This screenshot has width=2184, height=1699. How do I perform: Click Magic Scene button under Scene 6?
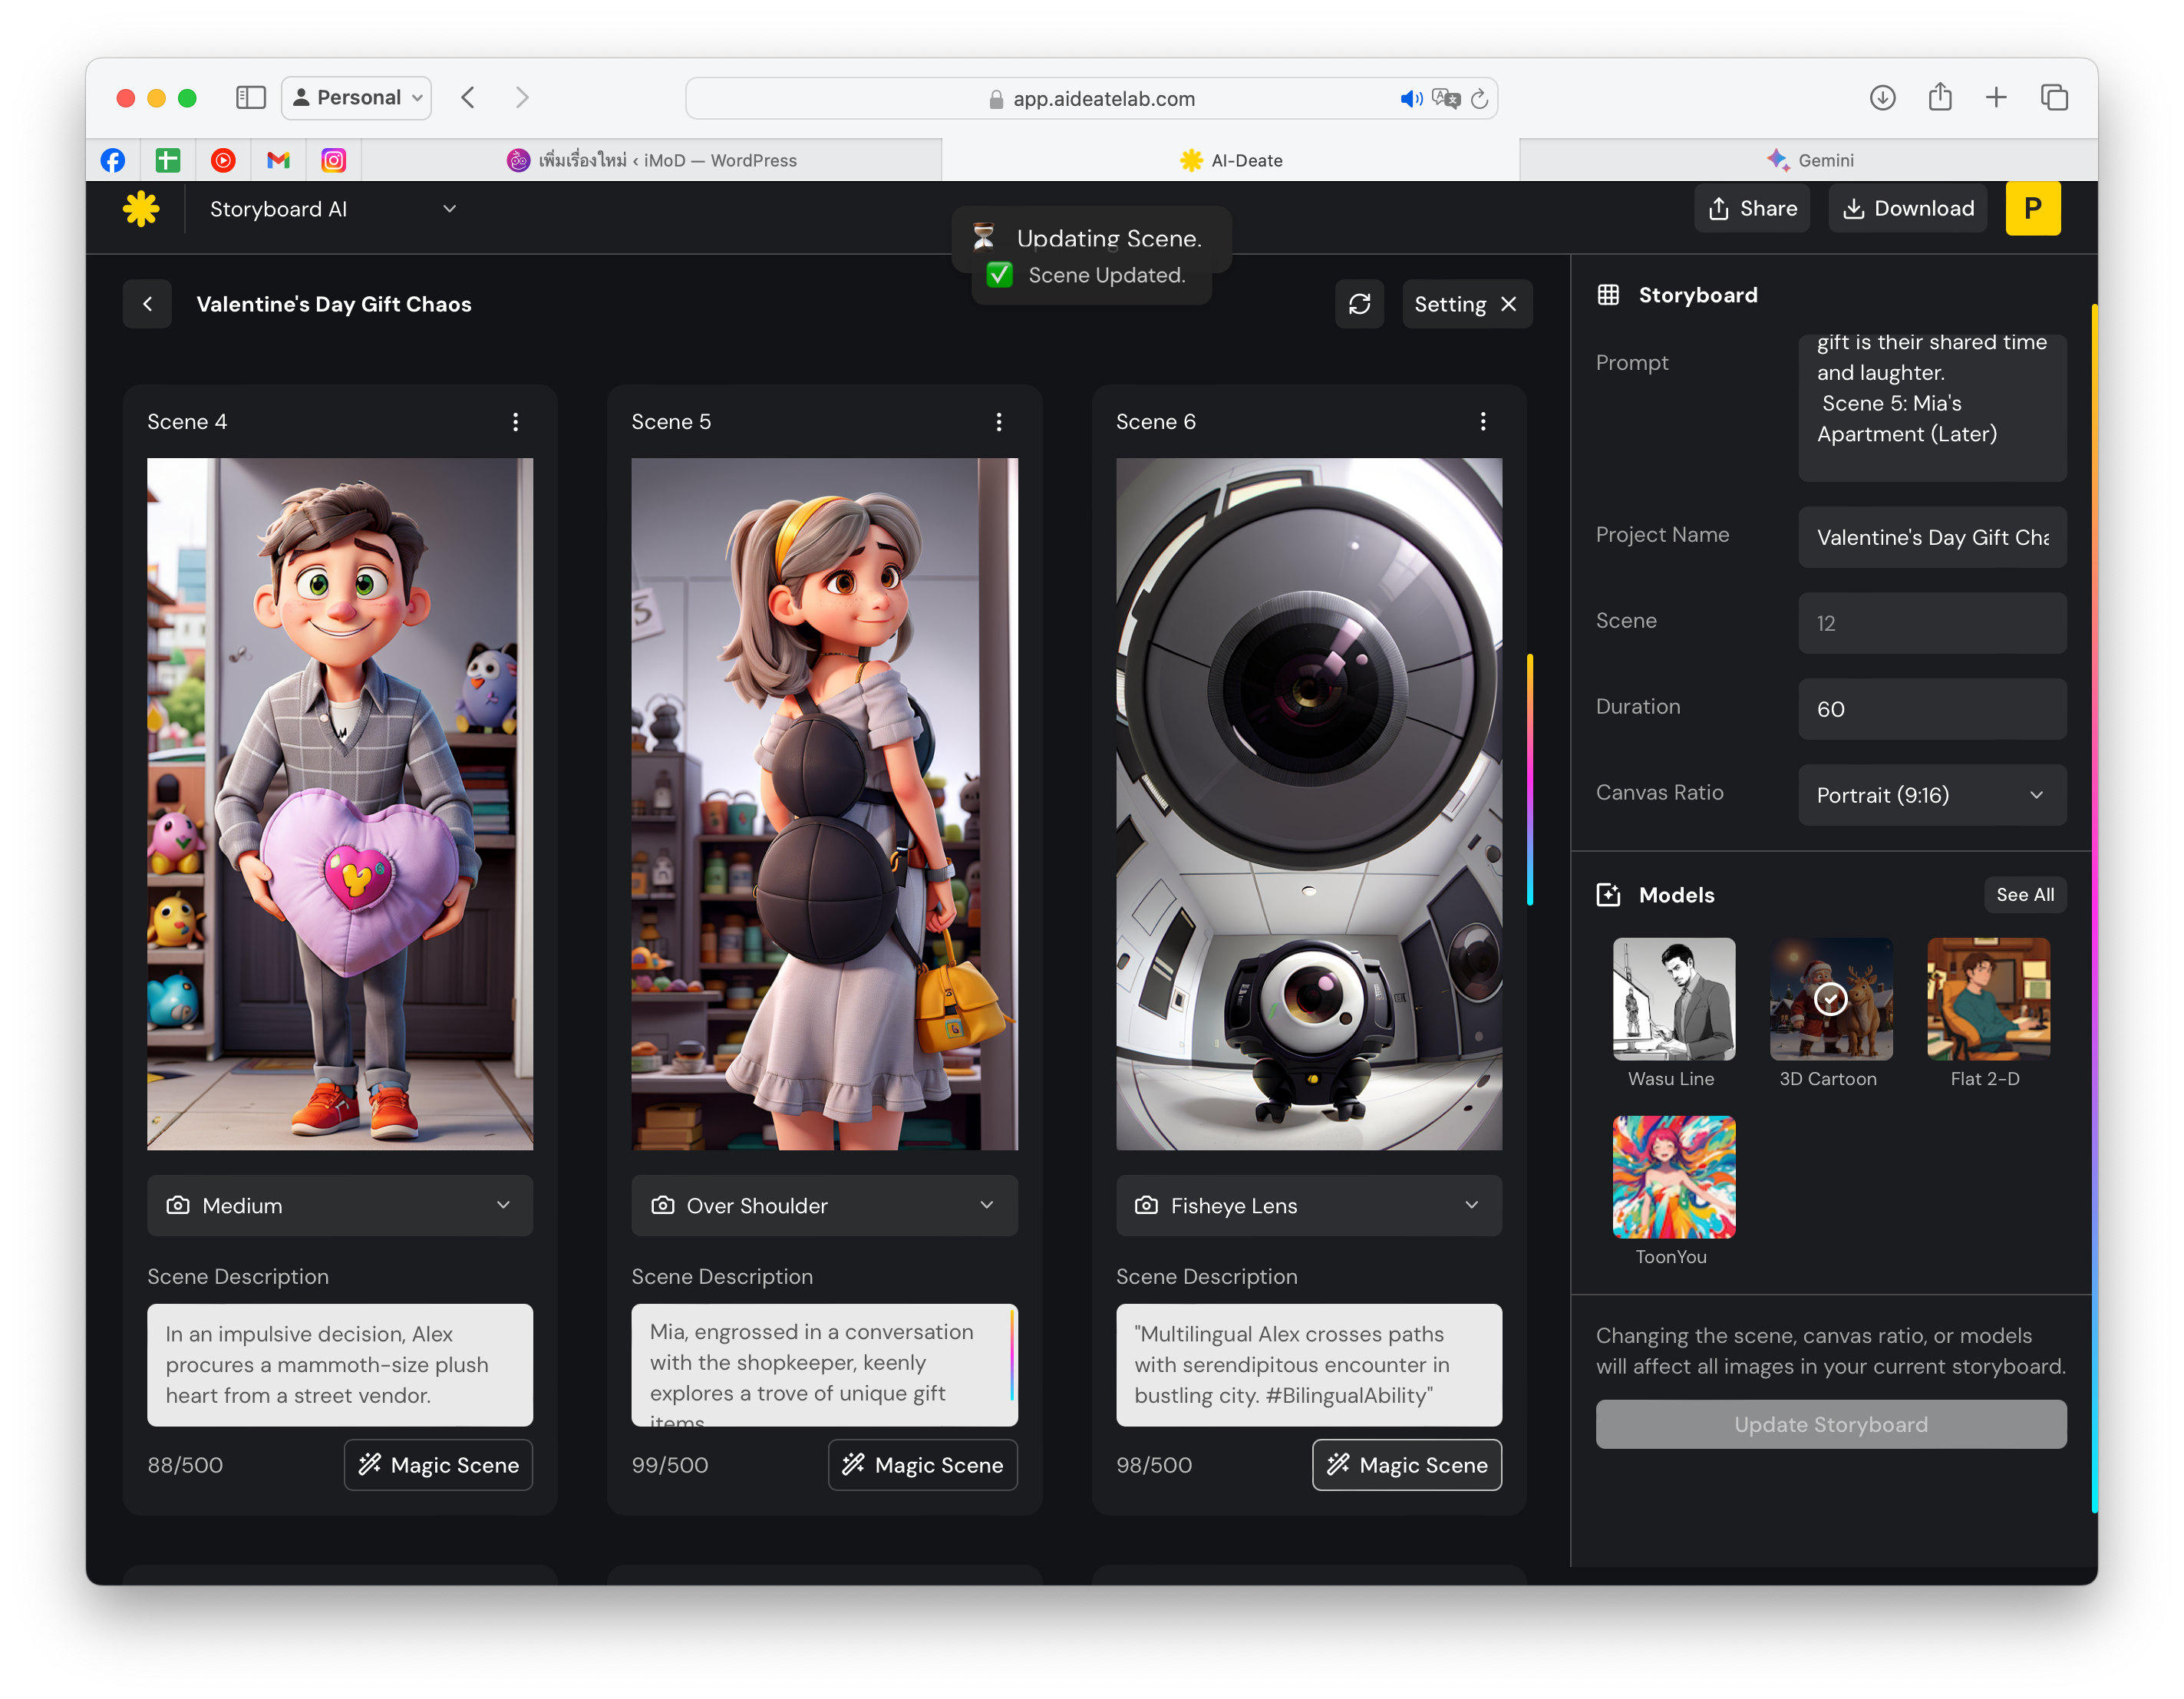point(1406,1465)
